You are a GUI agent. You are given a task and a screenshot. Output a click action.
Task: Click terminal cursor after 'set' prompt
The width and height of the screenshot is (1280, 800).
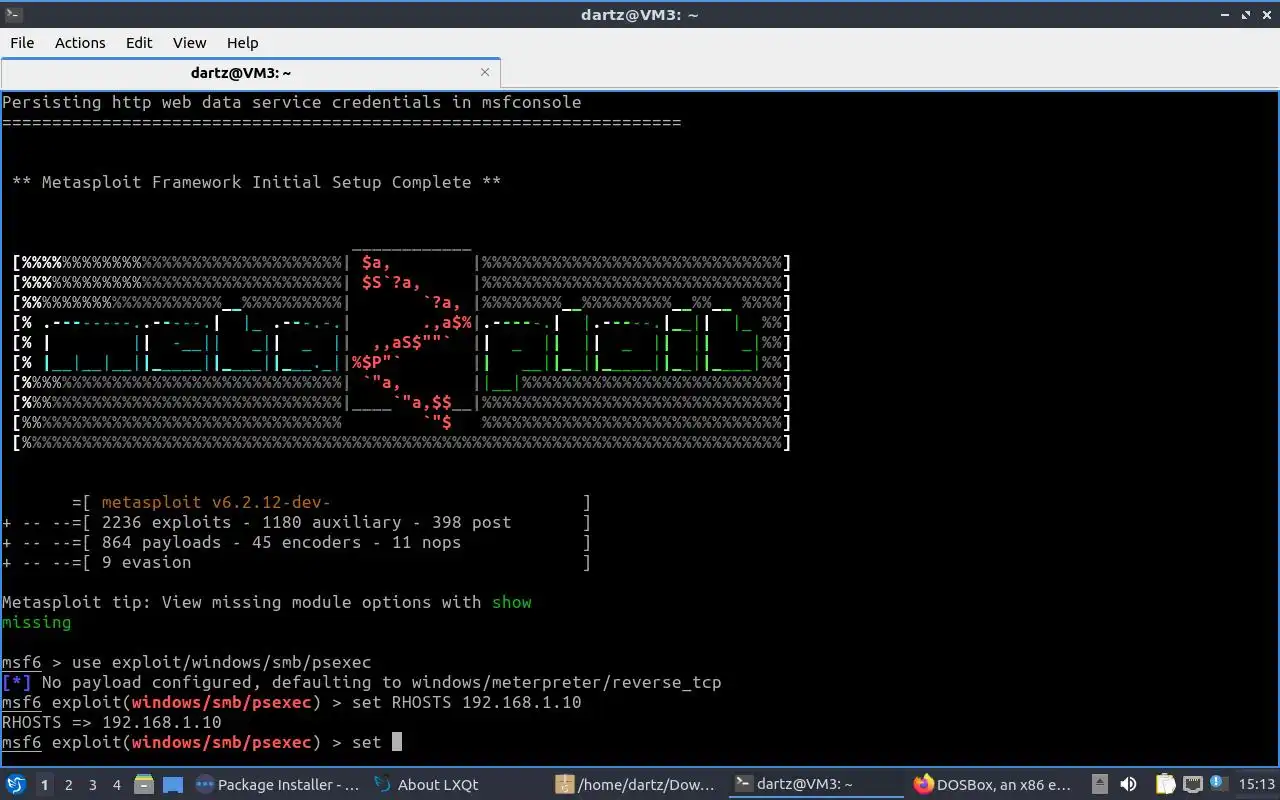tap(397, 742)
